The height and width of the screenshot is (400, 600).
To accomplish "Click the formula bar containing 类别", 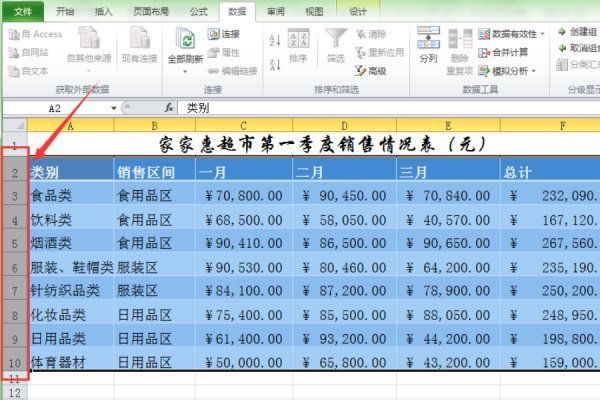I will [389, 108].
